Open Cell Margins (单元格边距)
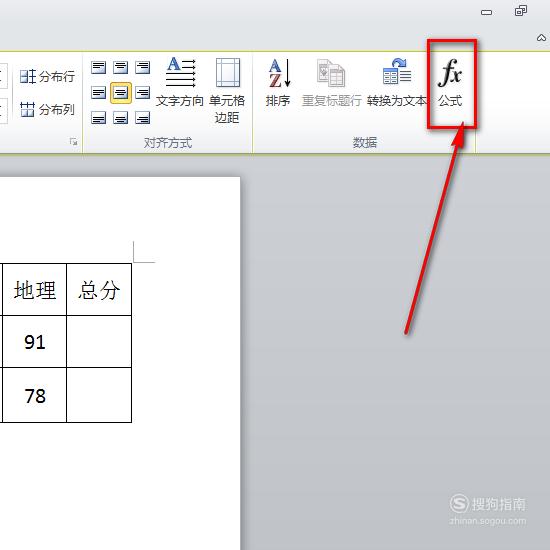Viewport: 550px width, 550px height. pos(227,90)
